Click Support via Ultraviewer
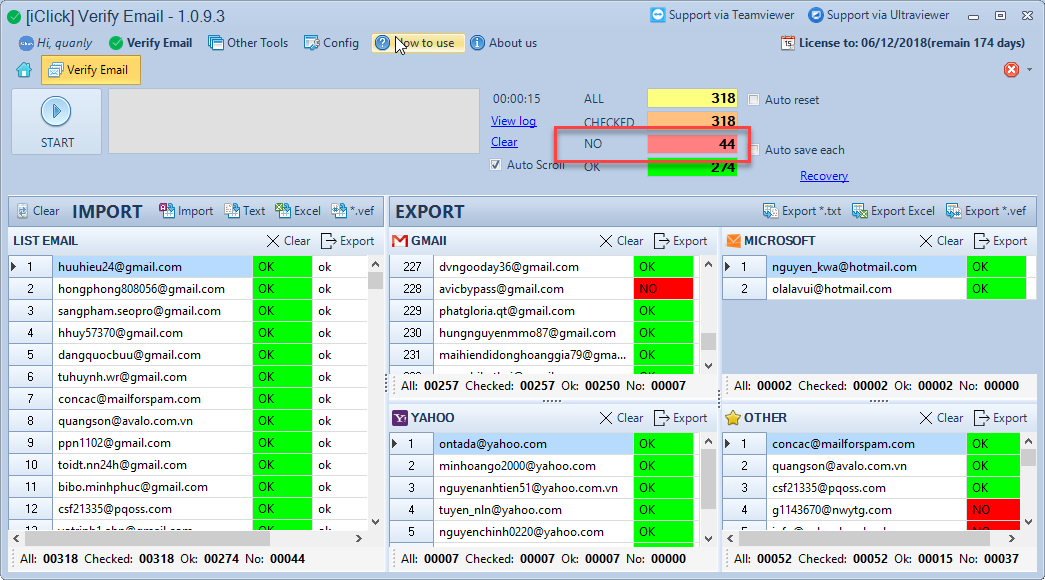Image resolution: width=1045 pixels, height=580 pixels. tap(878, 15)
